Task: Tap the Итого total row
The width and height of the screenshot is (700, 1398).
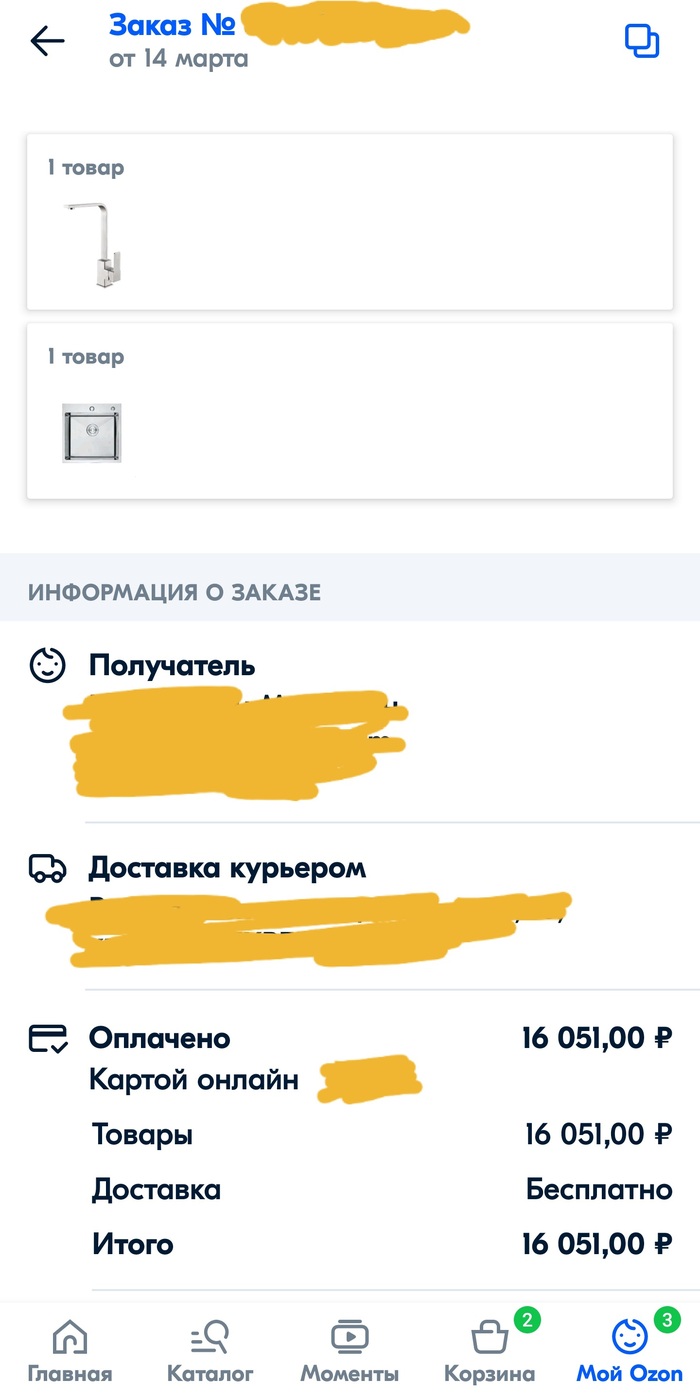Action: pos(380,1244)
